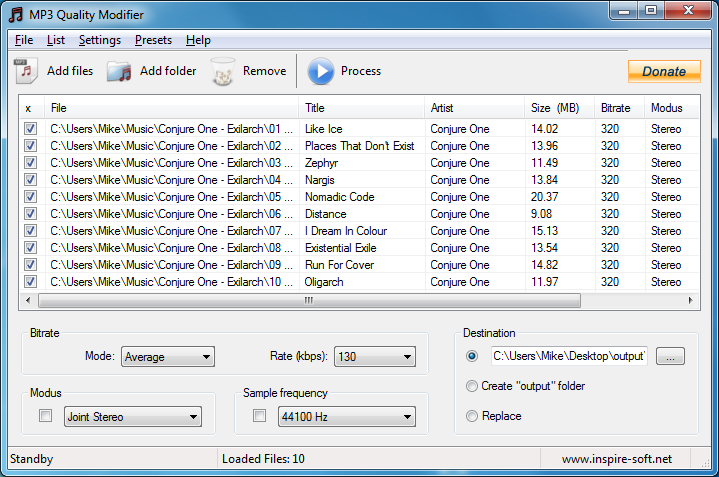The height and width of the screenshot is (477, 719).
Task: Uncheck the checkbox for Nomadic Code
Action: [30, 197]
